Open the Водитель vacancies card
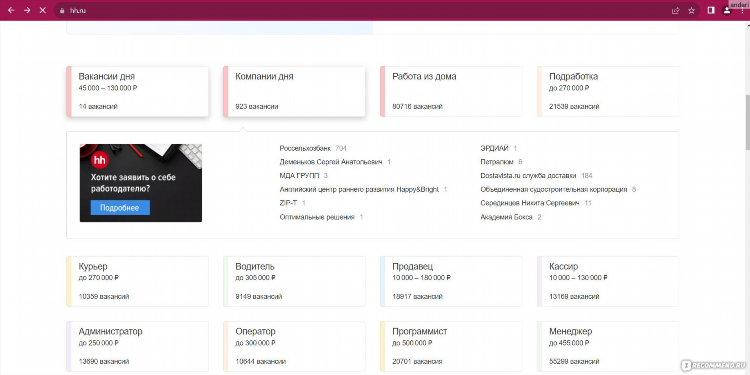 [x=294, y=281]
